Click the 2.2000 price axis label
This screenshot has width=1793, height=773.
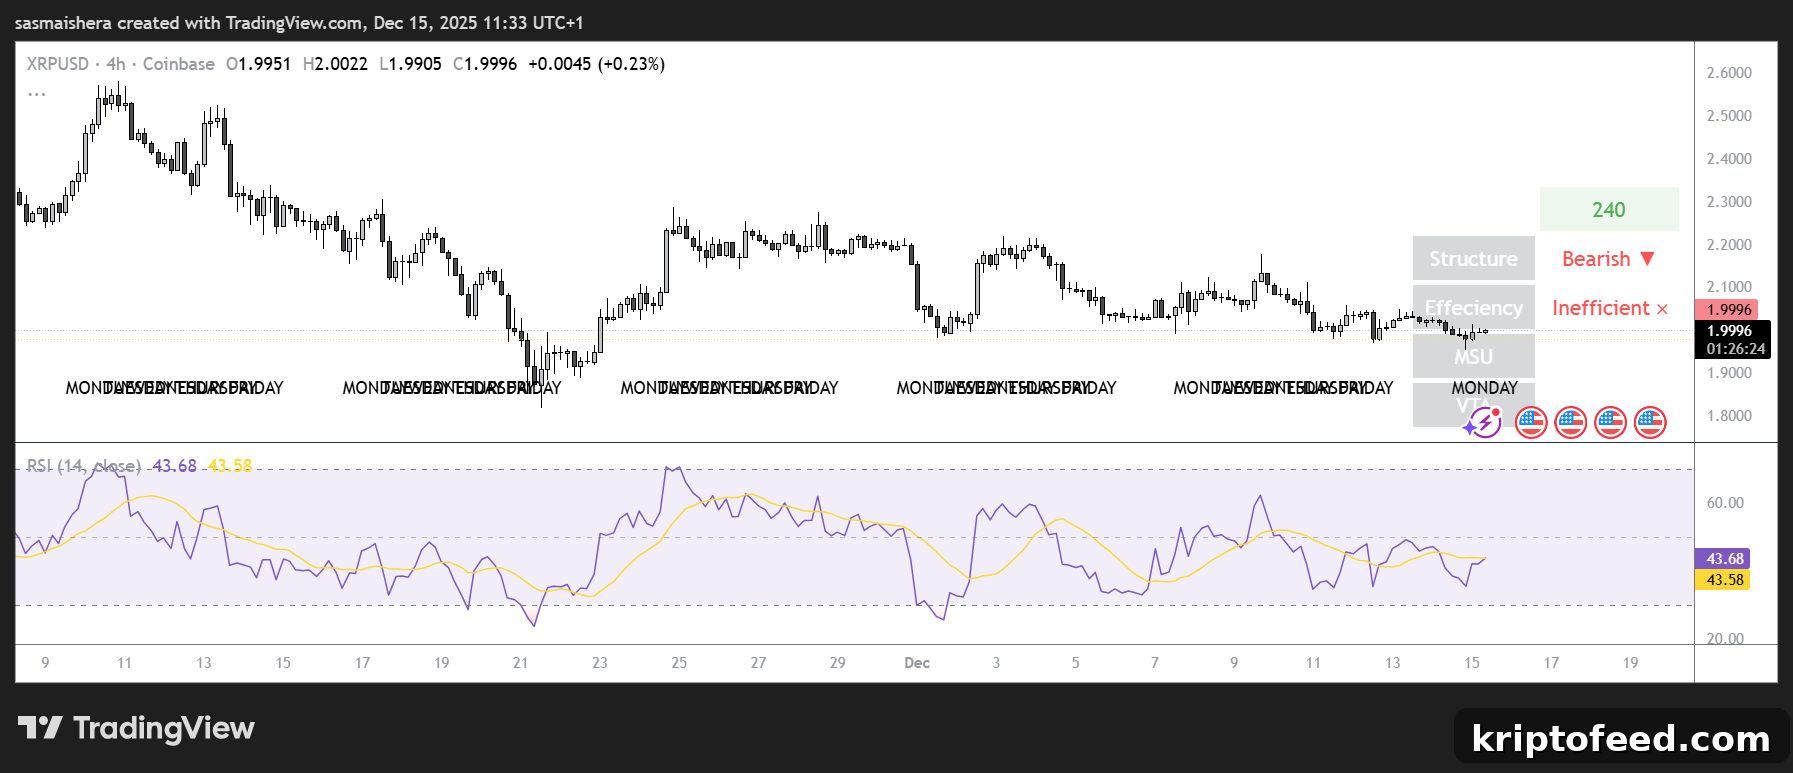tap(1729, 245)
